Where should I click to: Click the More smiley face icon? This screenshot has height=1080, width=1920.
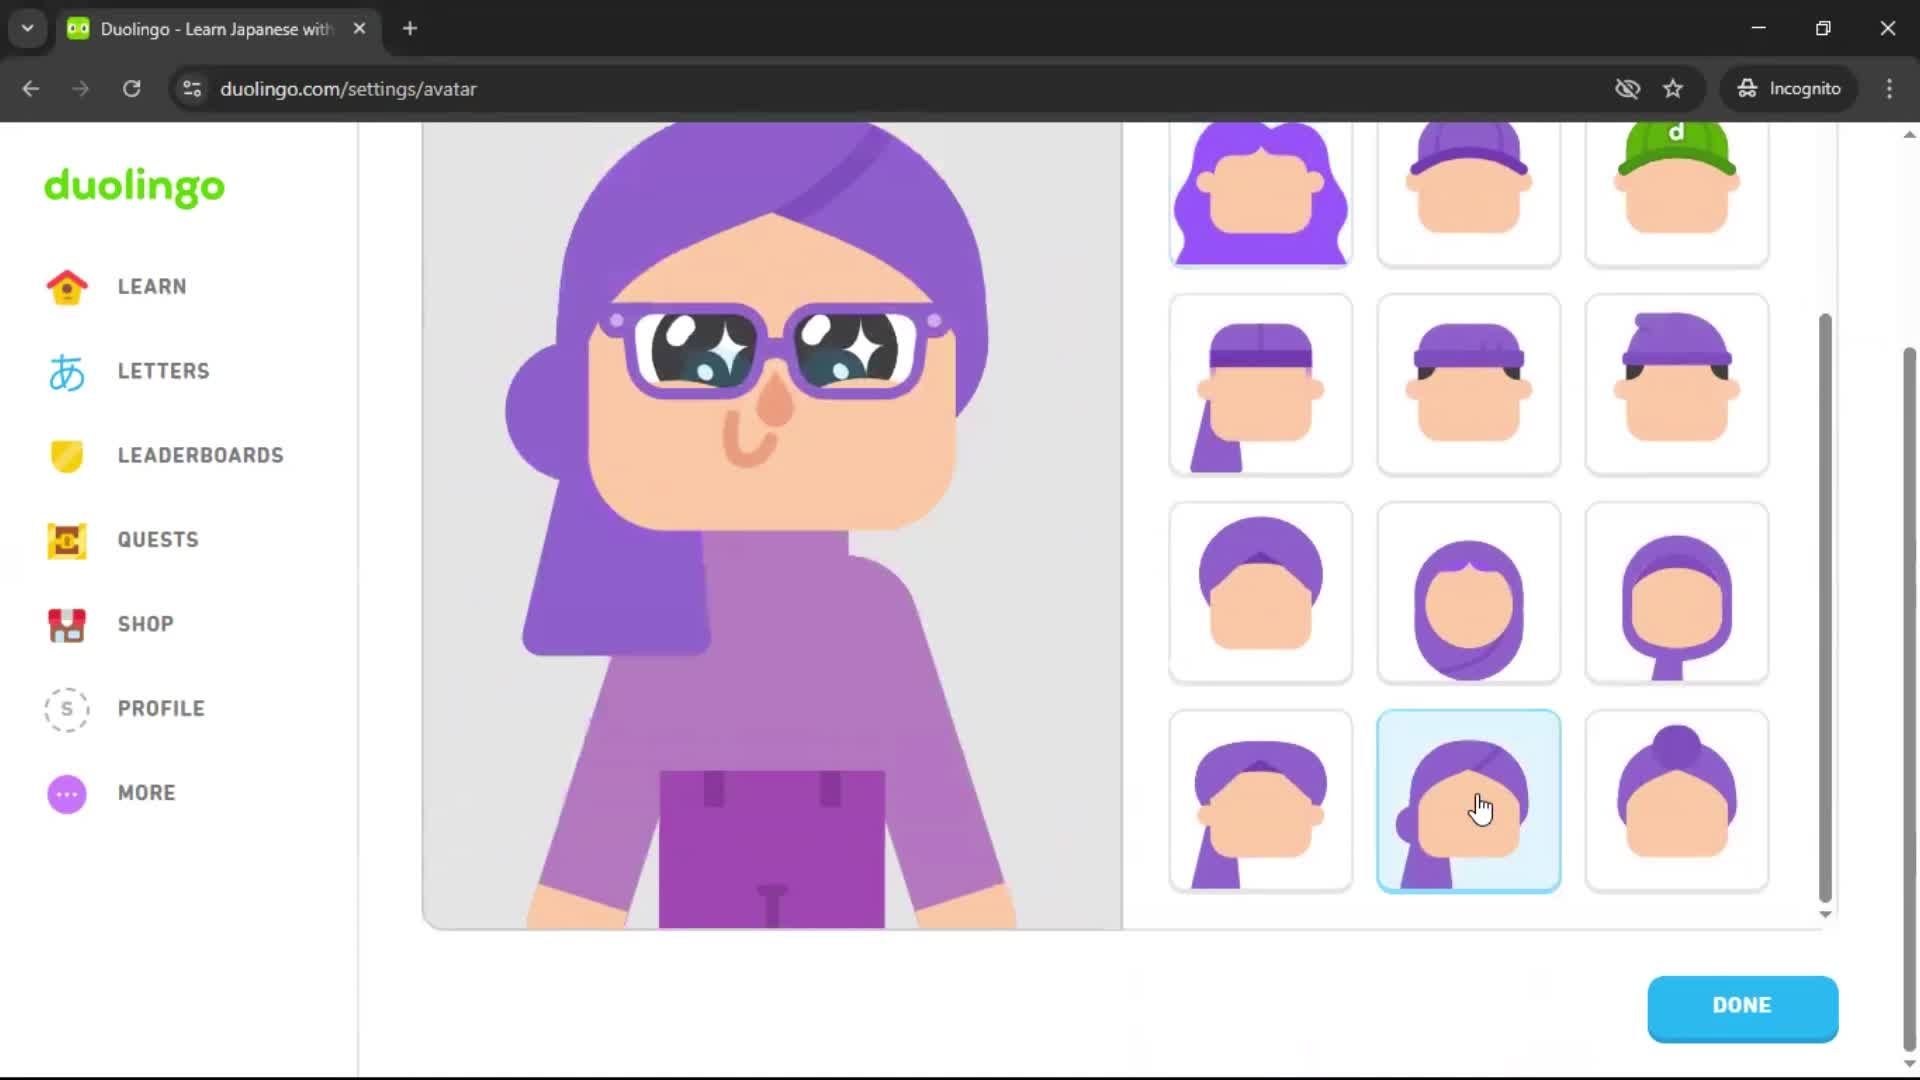66,793
